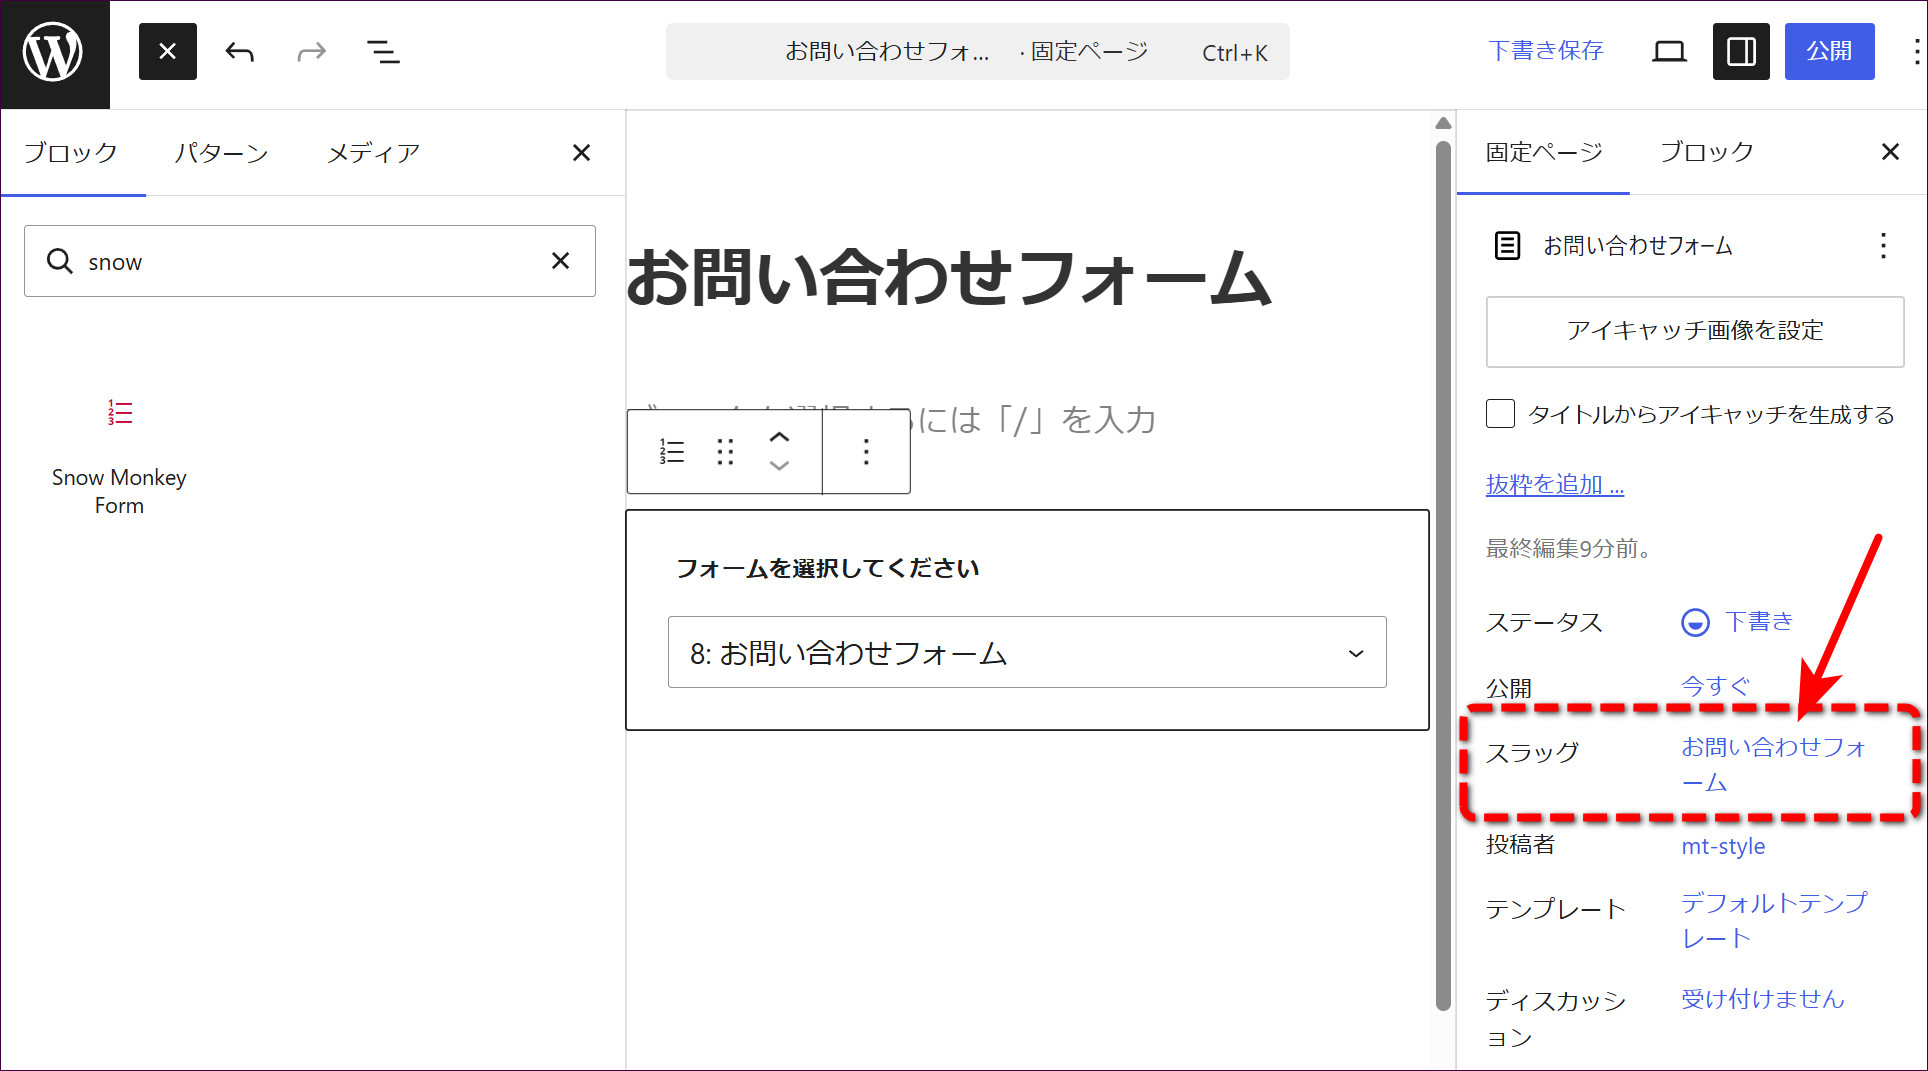This screenshot has height=1071, width=1928.
Task: Open the editor options three-dot menu
Action: [x=1915, y=52]
